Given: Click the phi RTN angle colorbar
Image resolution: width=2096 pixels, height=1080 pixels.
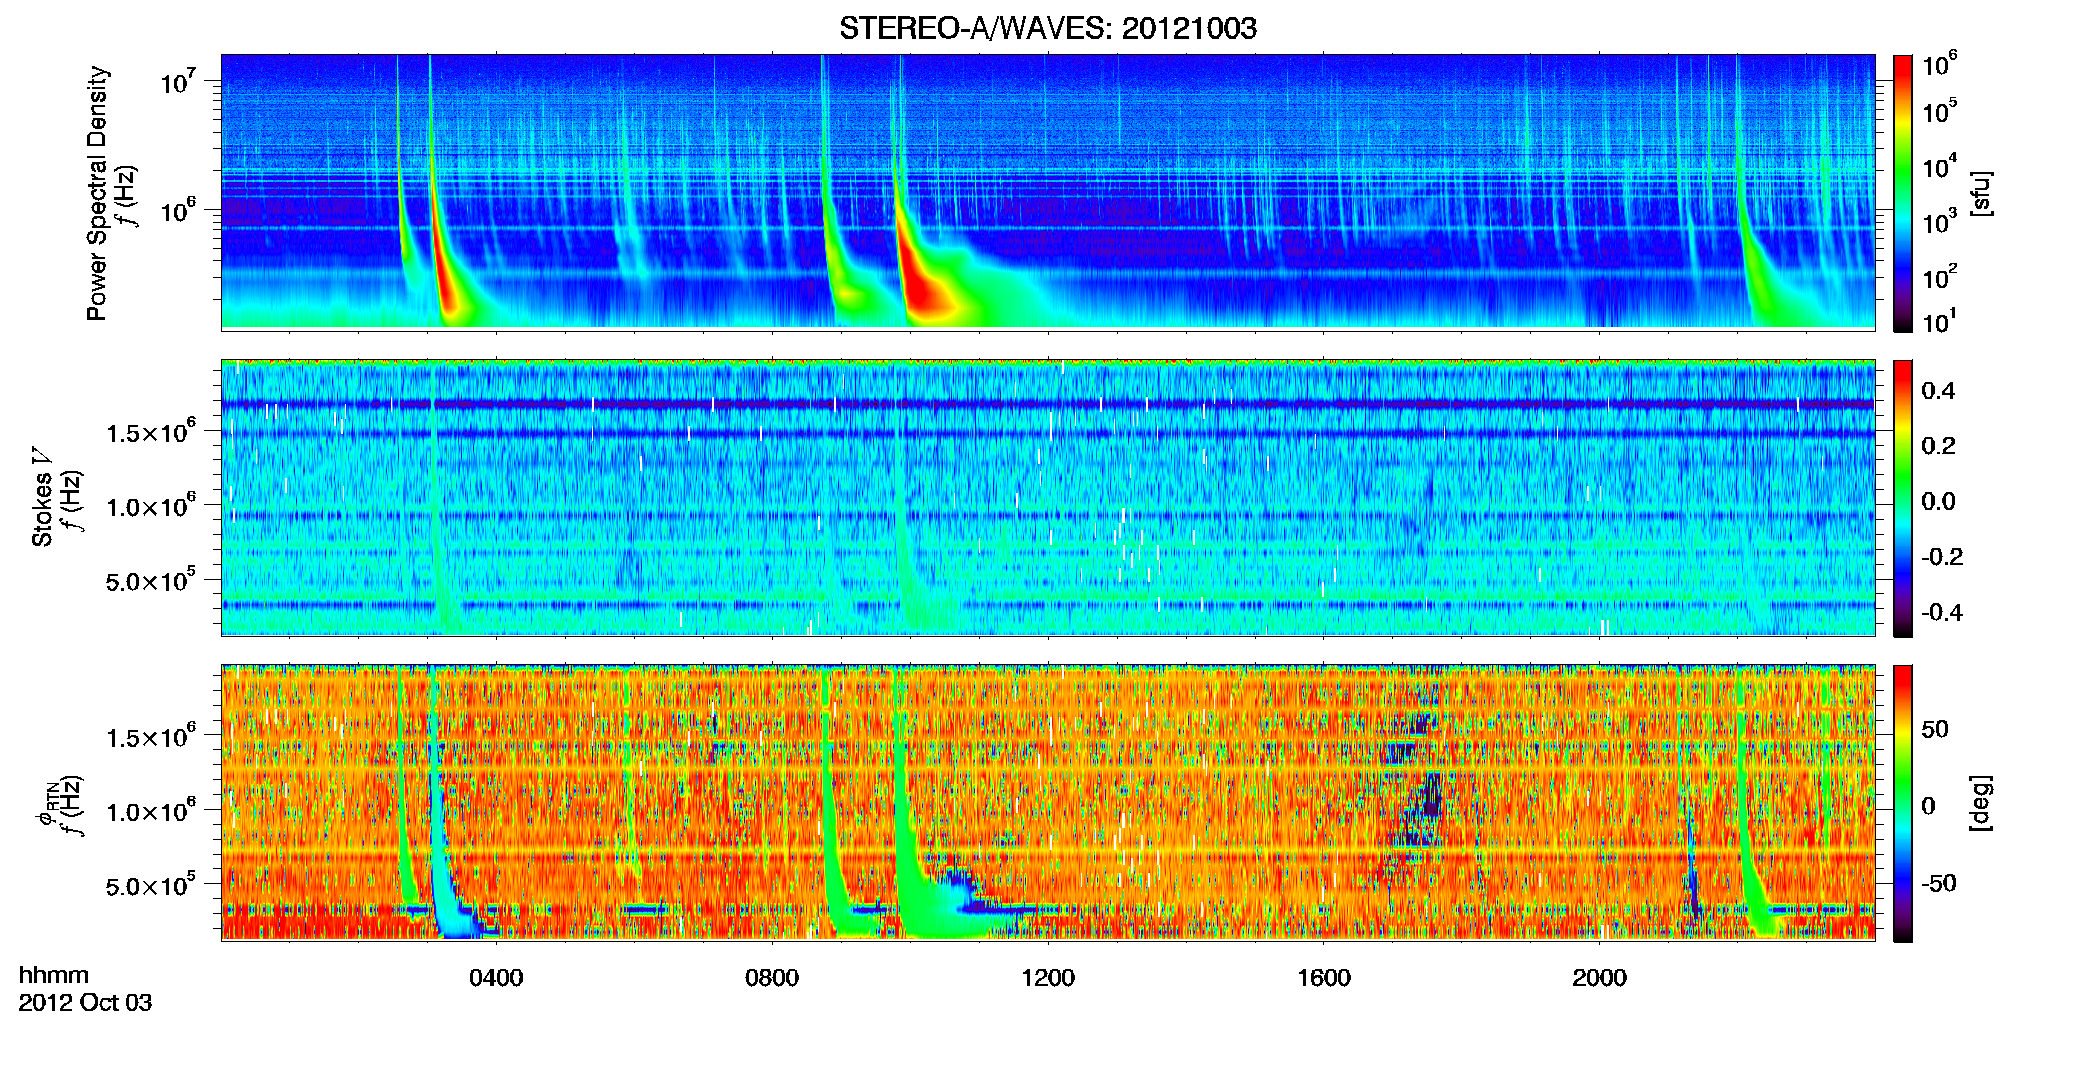Looking at the screenshot, I should pos(1903,804).
